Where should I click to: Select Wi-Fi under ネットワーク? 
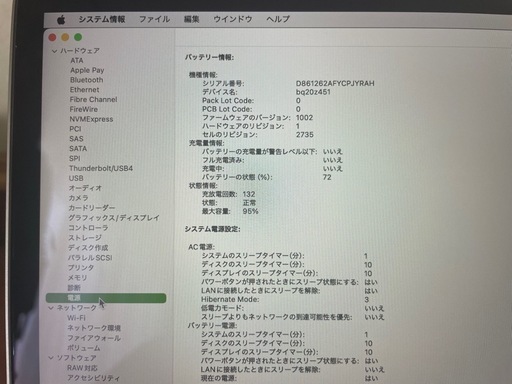[76, 318]
